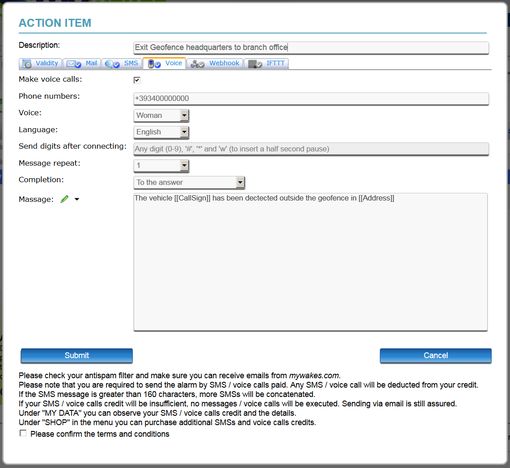Click the Phone numbers input field
The image size is (510, 468).
pyautogui.click(x=311, y=99)
